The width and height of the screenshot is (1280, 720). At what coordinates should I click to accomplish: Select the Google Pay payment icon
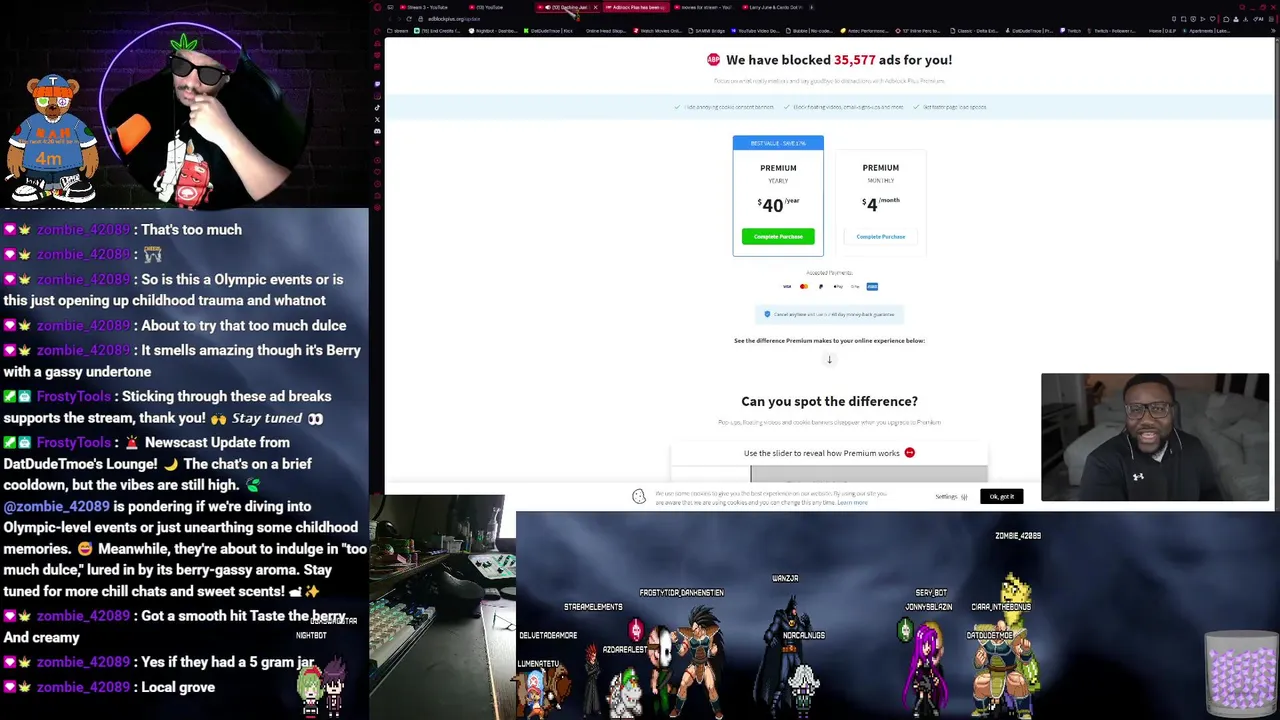pyautogui.click(x=855, y=287)
